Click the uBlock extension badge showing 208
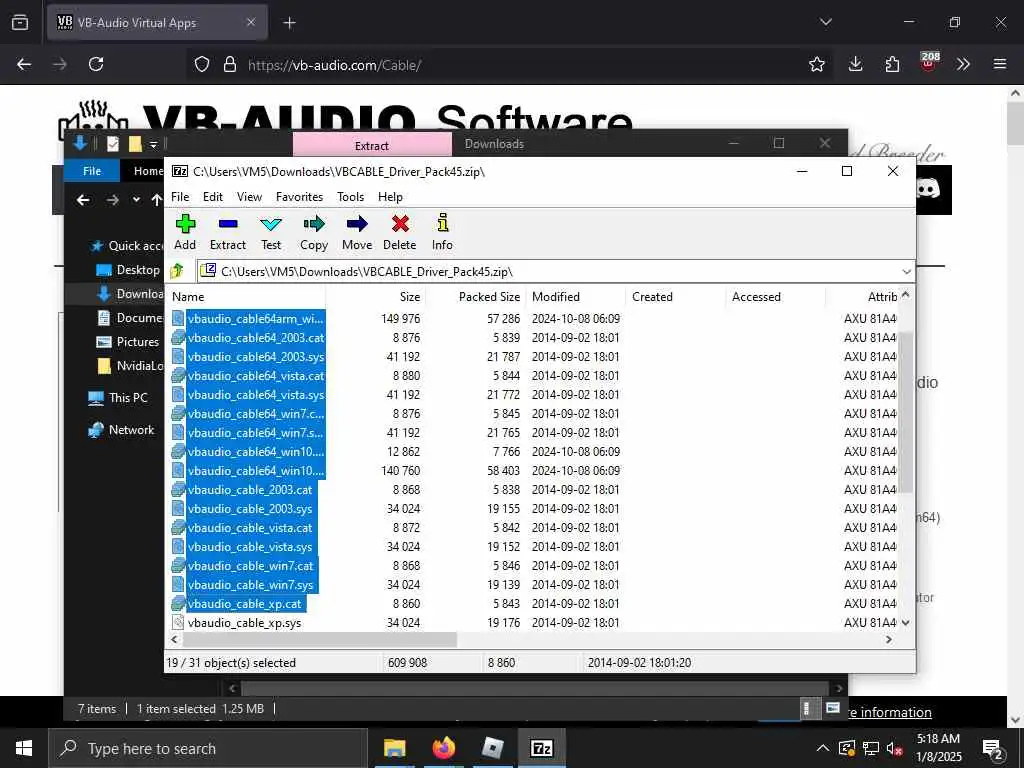 [x=929, y=63]
